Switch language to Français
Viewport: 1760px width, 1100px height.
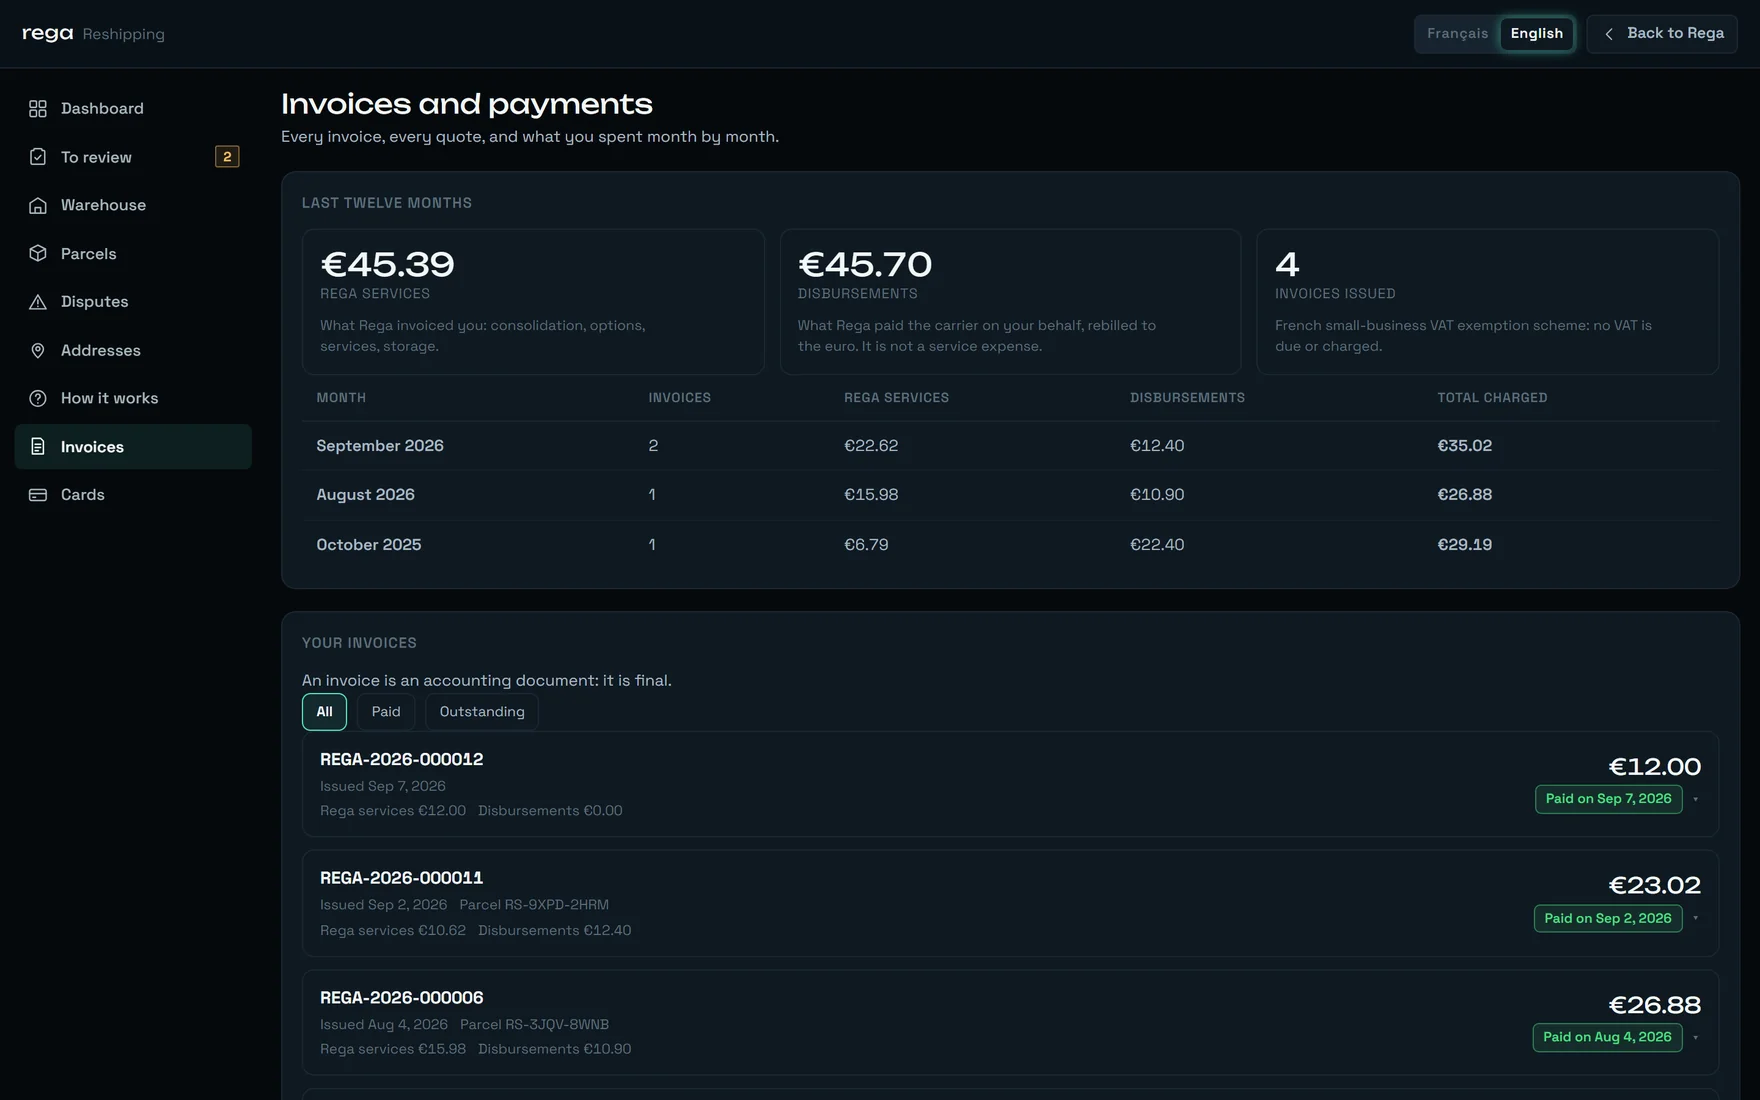pos(1457,34)
